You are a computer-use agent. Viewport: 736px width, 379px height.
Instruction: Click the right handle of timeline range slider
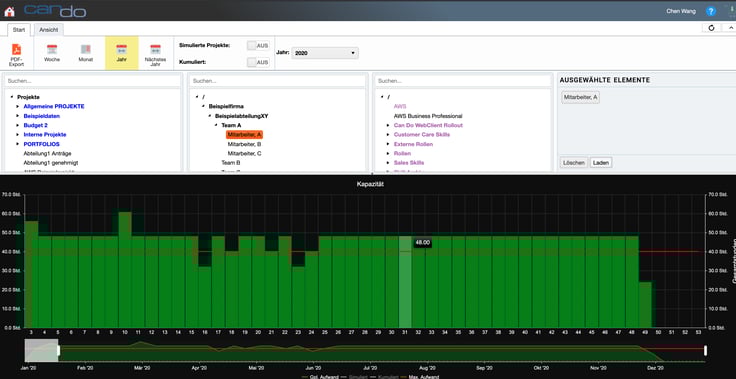click(x=705, y=350)
